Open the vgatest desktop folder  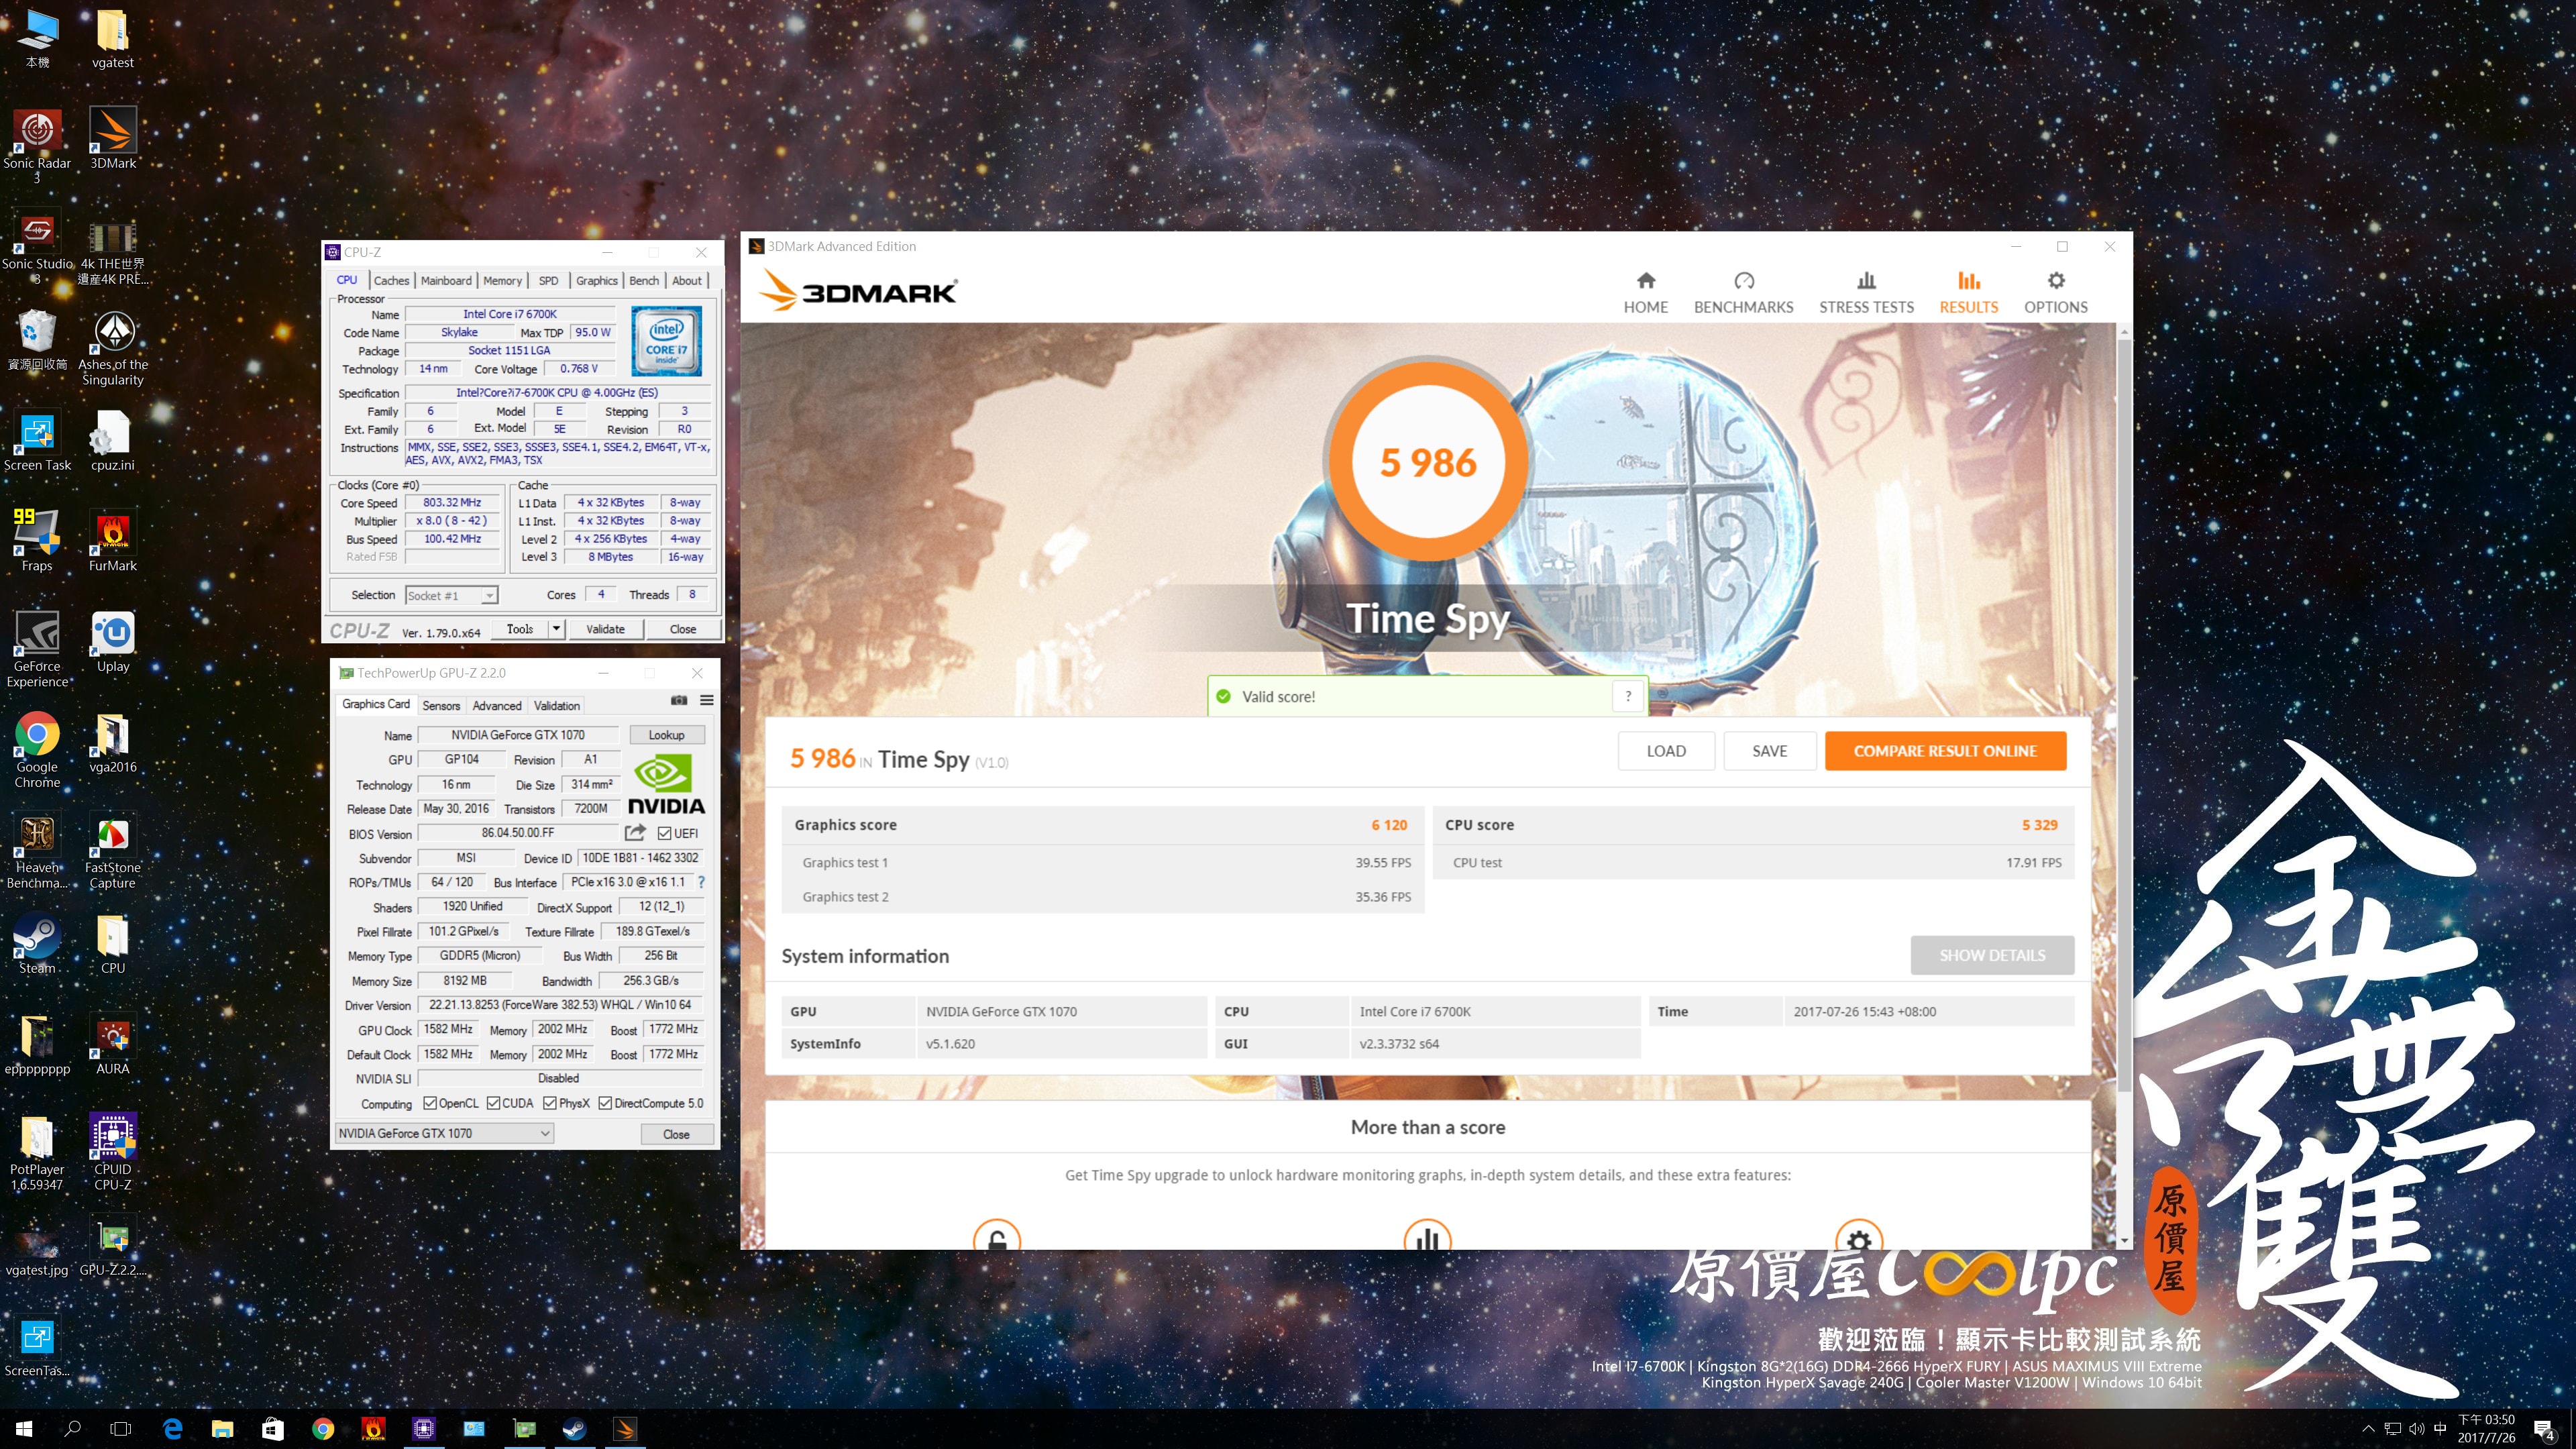pyautogui.click(x=113, y=38)
